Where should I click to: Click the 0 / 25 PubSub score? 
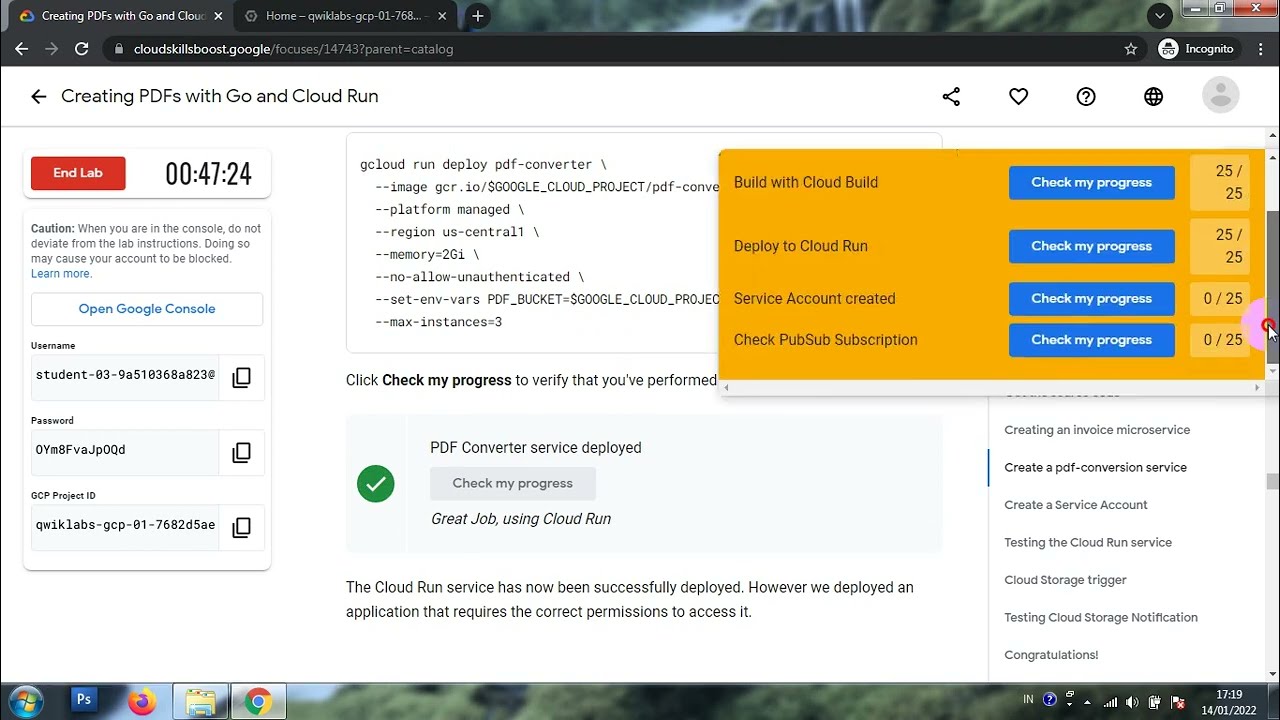coord(1220,340)
